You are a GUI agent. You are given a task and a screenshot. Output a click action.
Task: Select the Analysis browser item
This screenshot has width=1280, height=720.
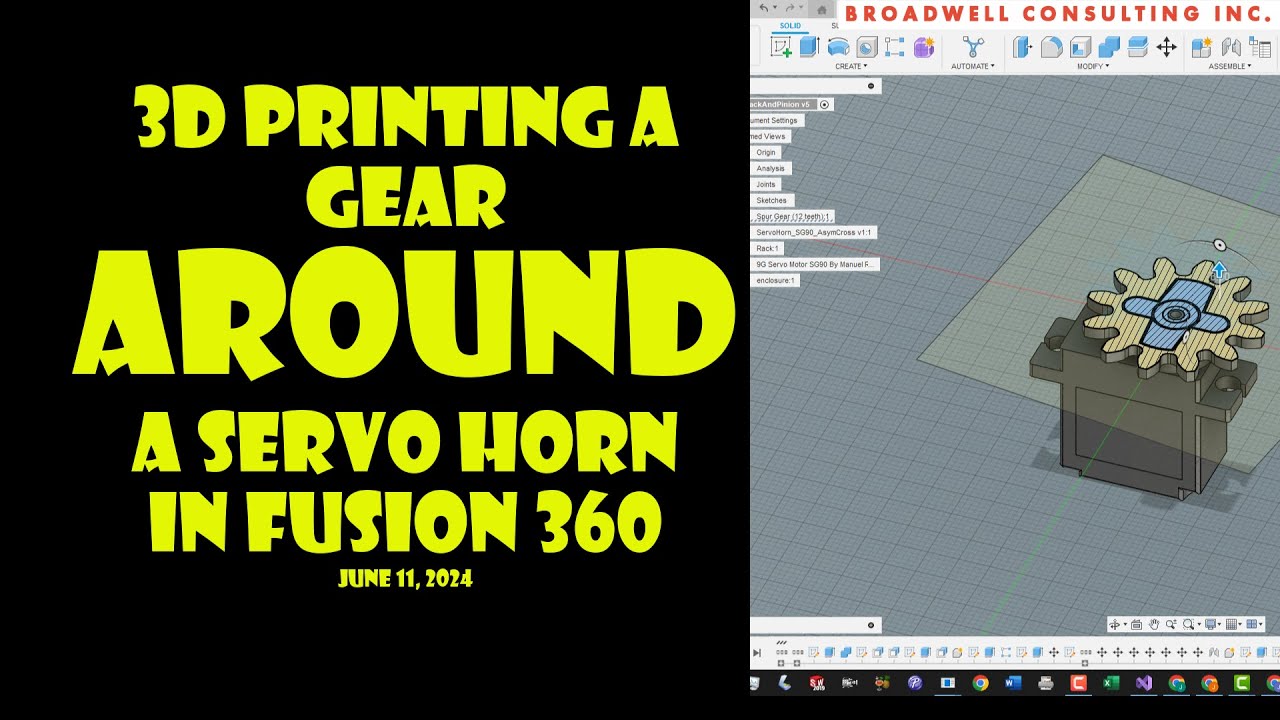[x=770, y=168]
